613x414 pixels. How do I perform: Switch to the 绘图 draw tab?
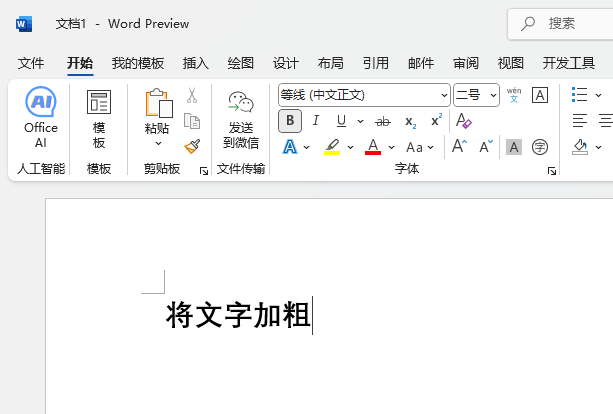240,63
